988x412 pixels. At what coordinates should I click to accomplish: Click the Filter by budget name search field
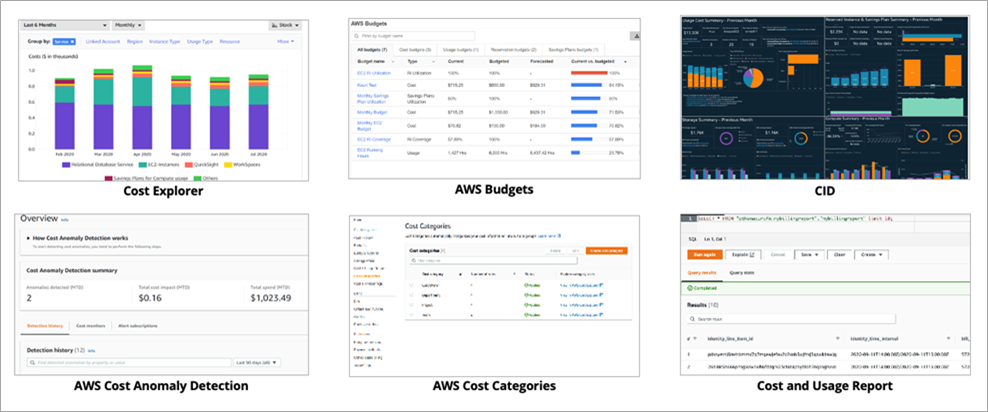pos(413,37)
